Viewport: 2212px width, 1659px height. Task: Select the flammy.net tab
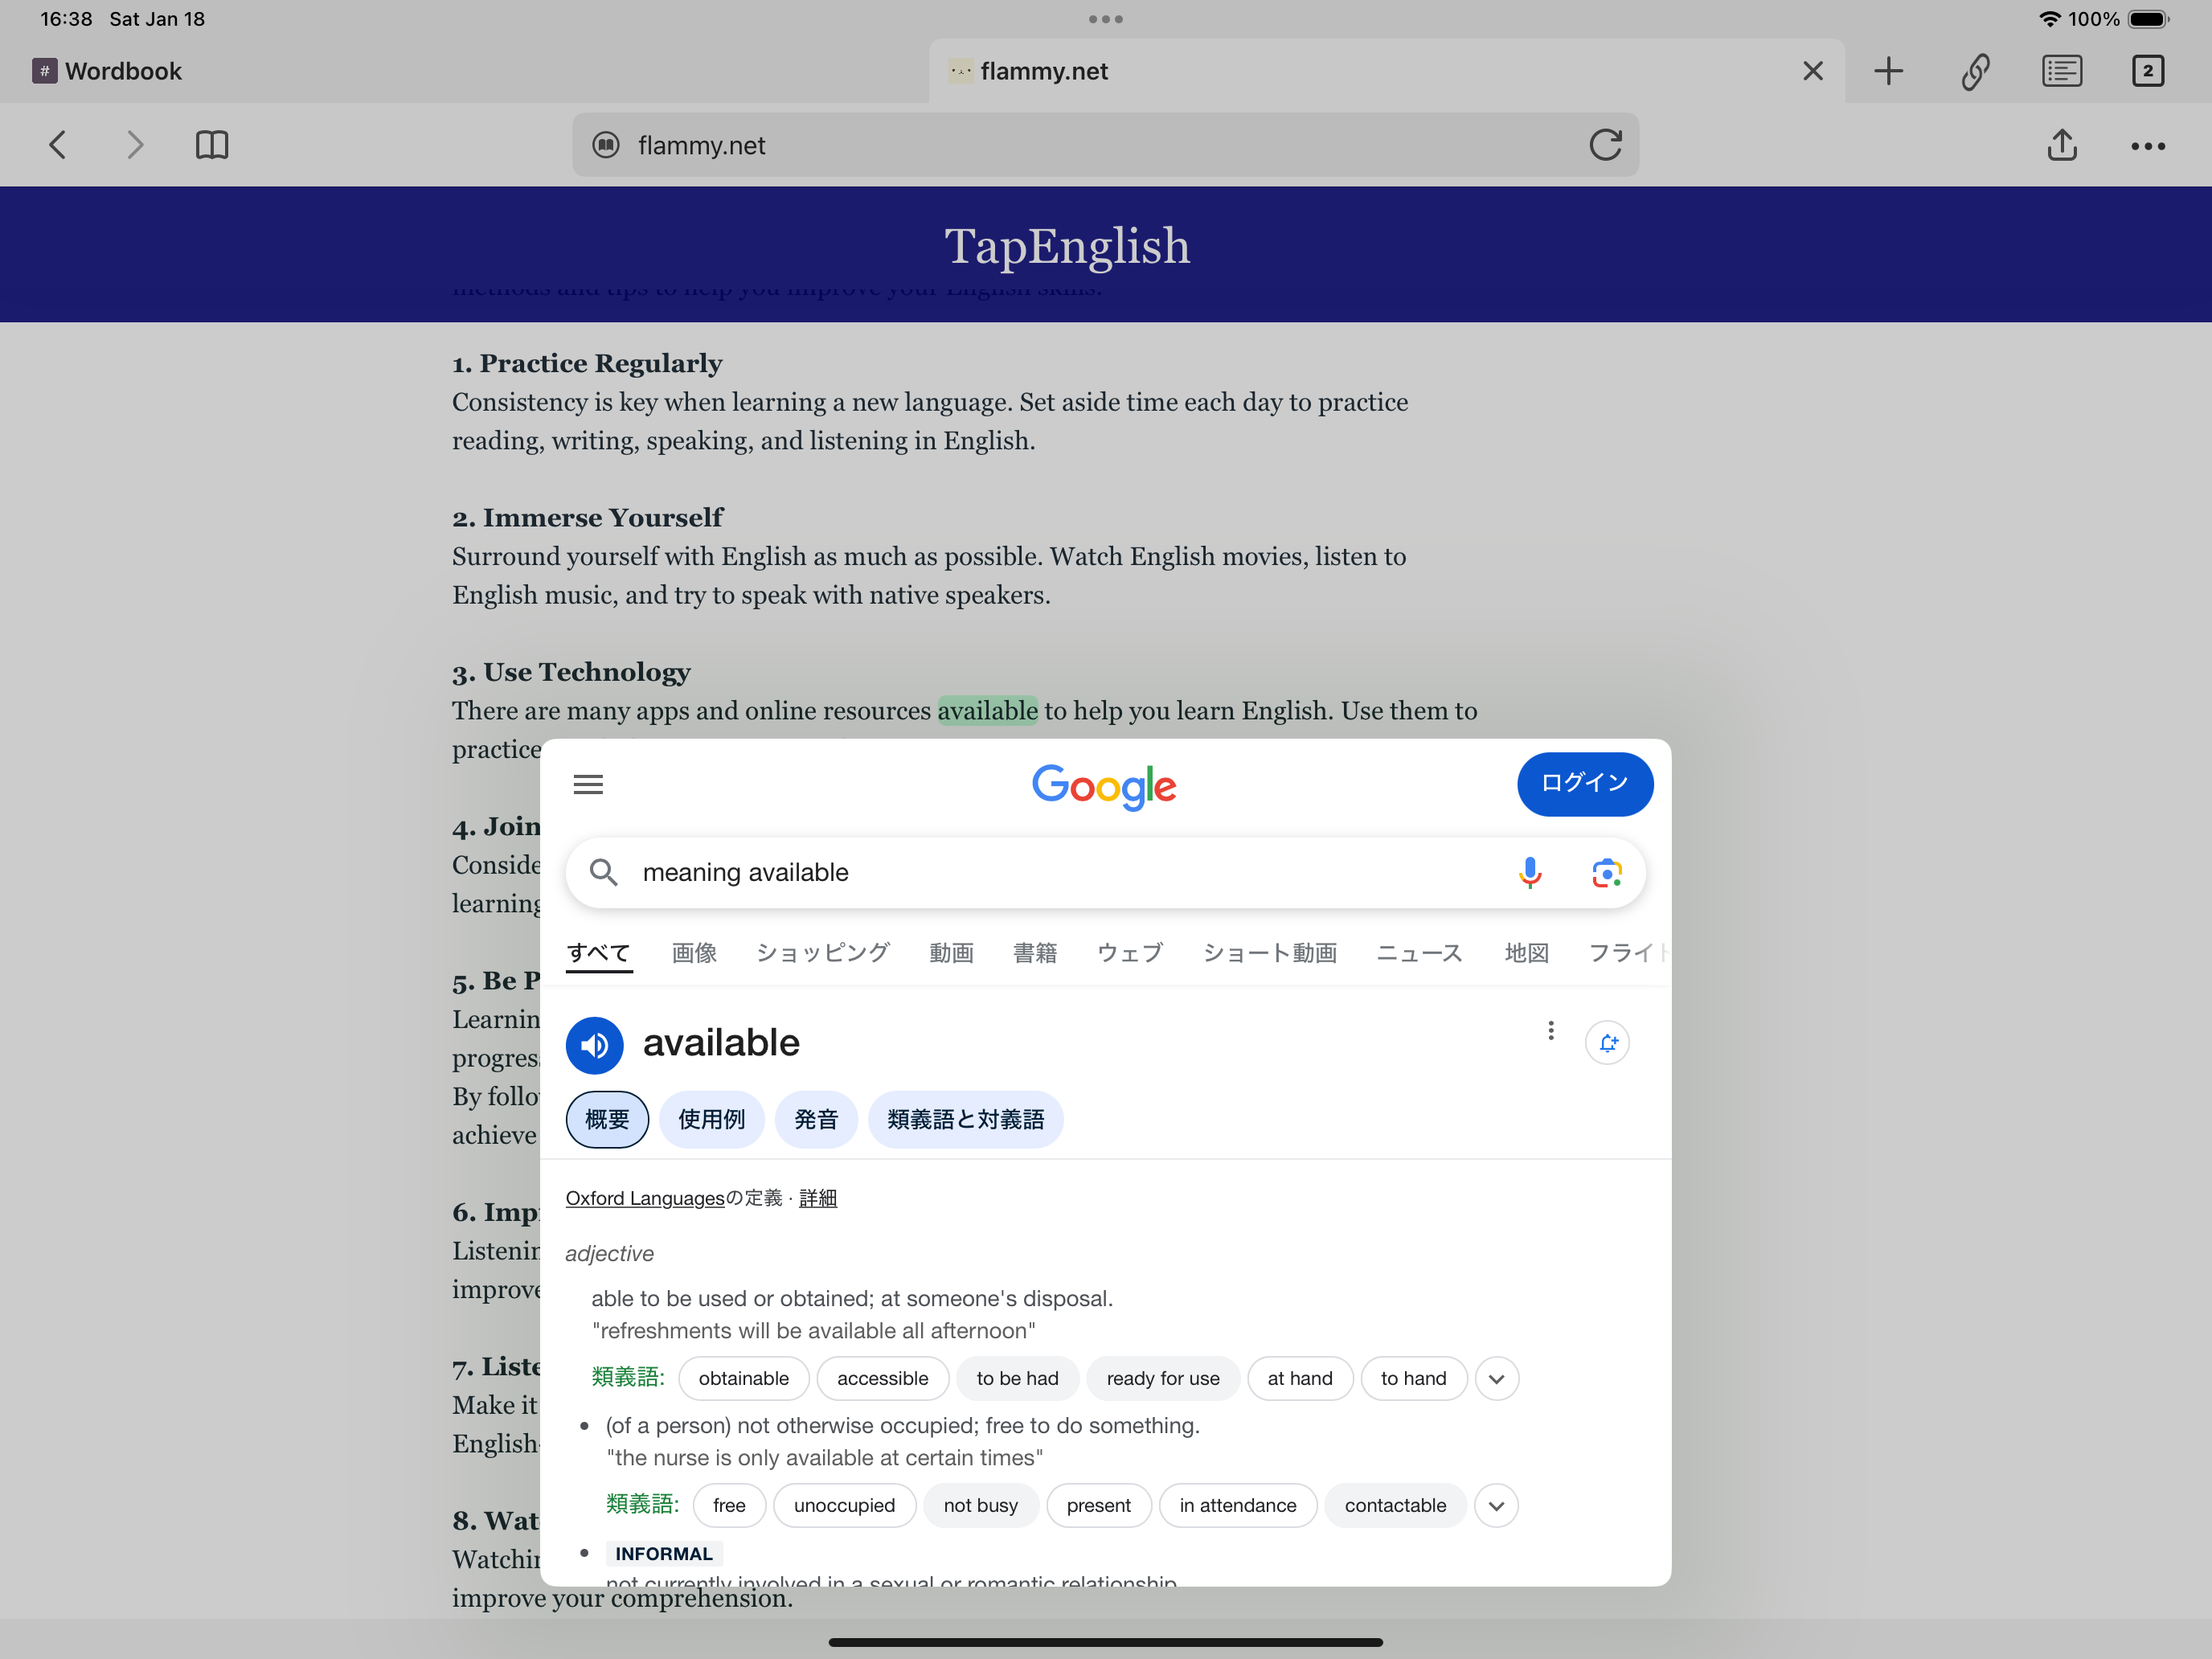[x=1386, y=71]
